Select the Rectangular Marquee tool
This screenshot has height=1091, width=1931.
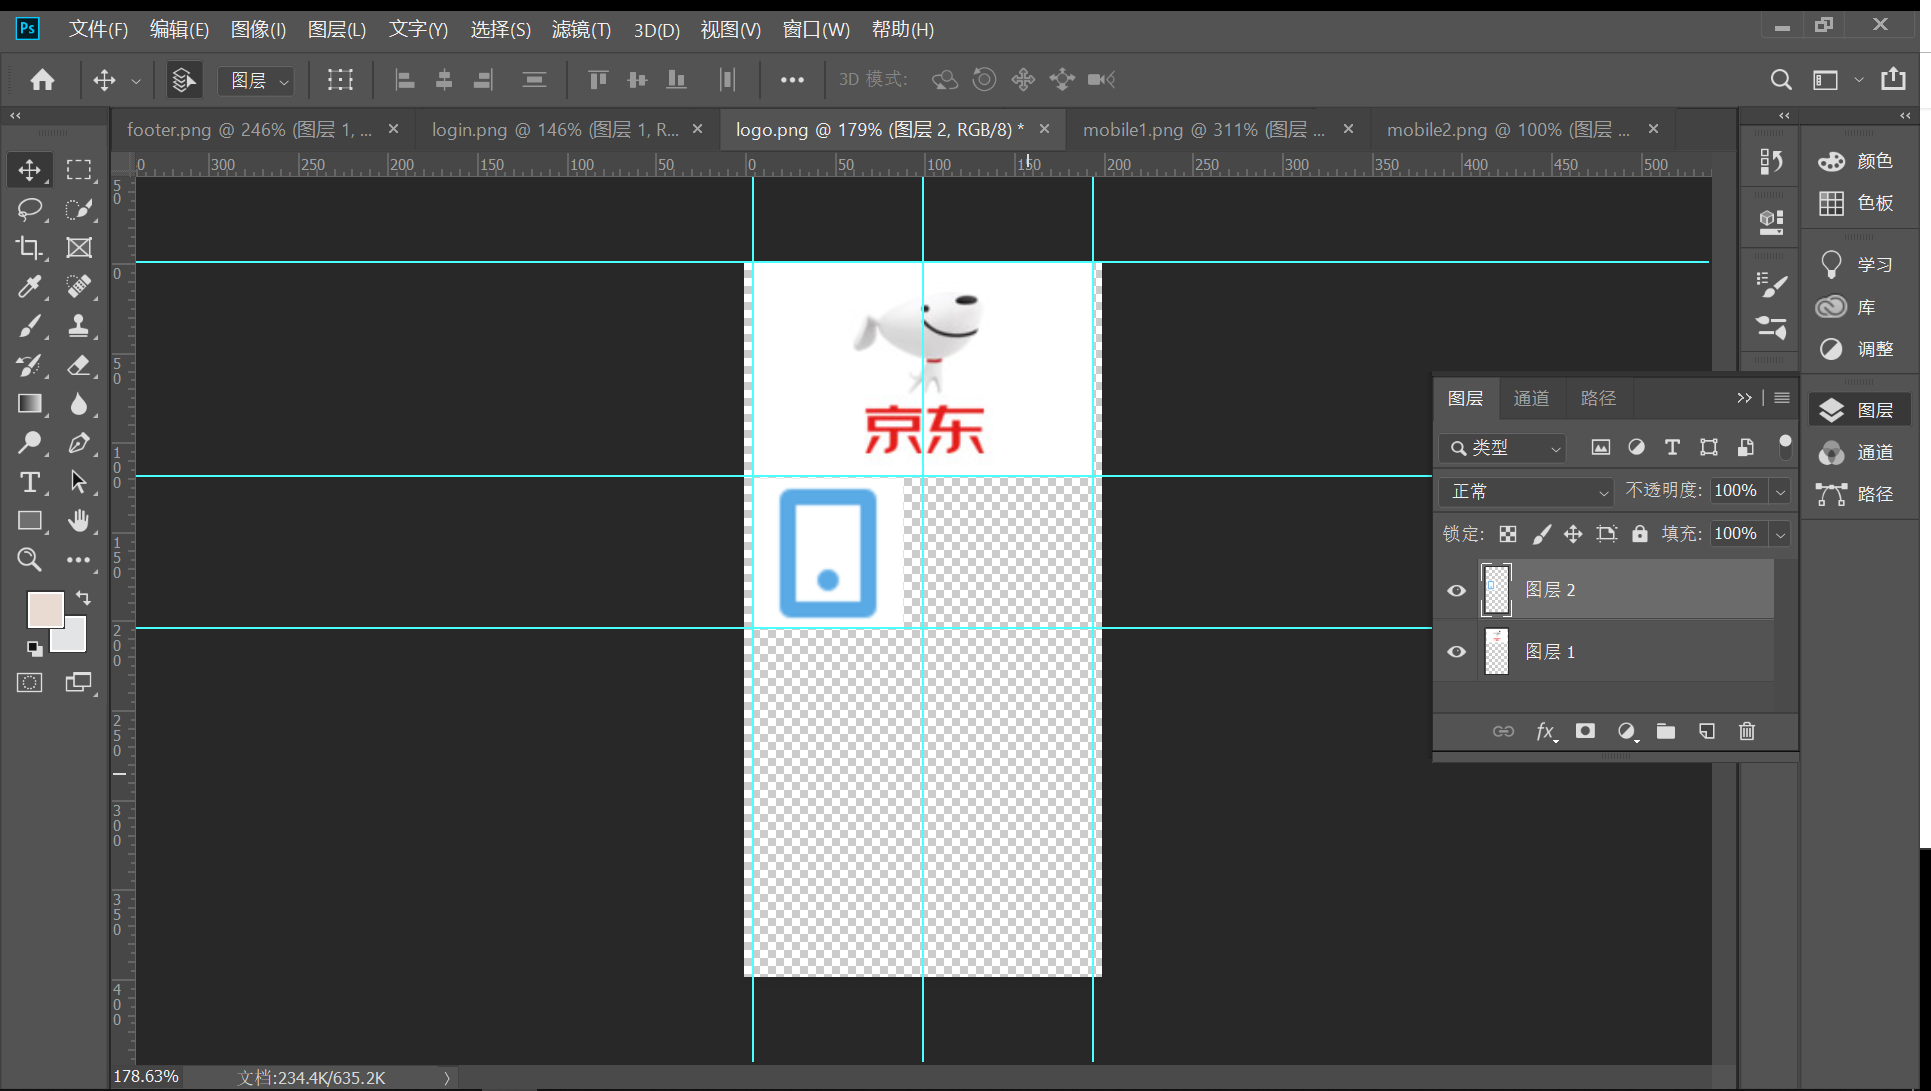[79, 170]
